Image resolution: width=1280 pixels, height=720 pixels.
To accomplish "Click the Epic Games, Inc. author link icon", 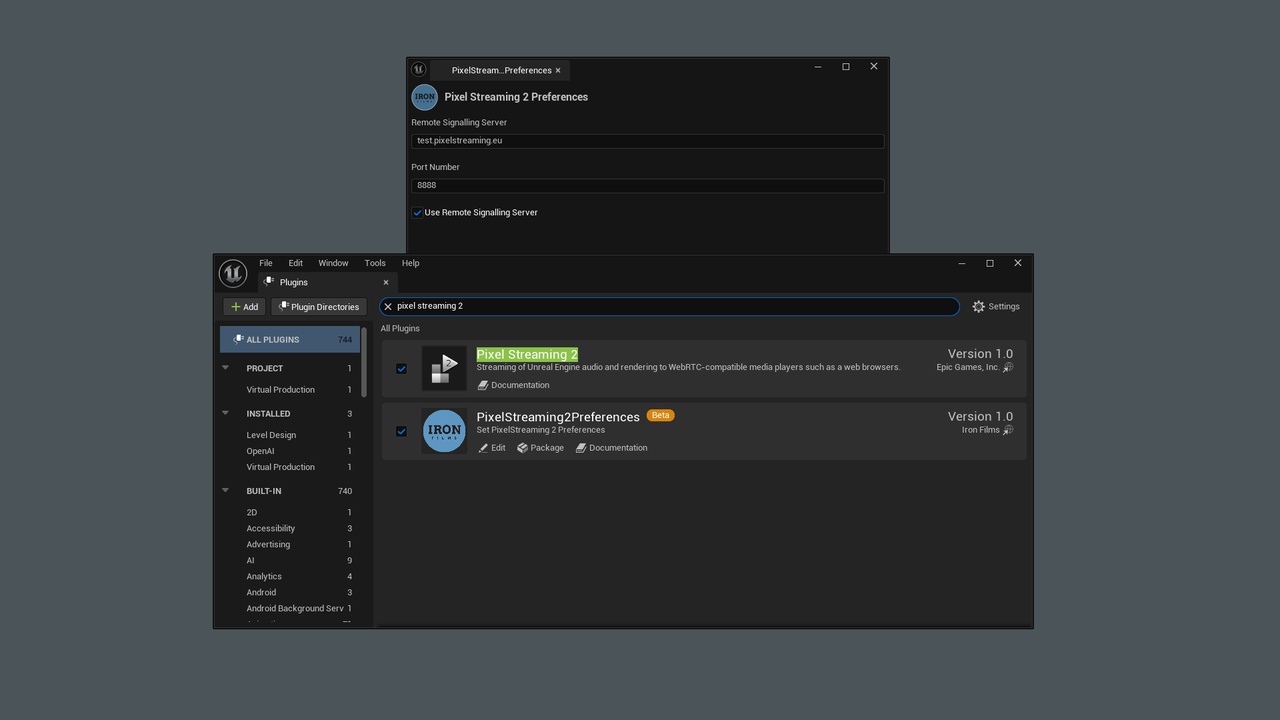I will tap(1008, 367).
